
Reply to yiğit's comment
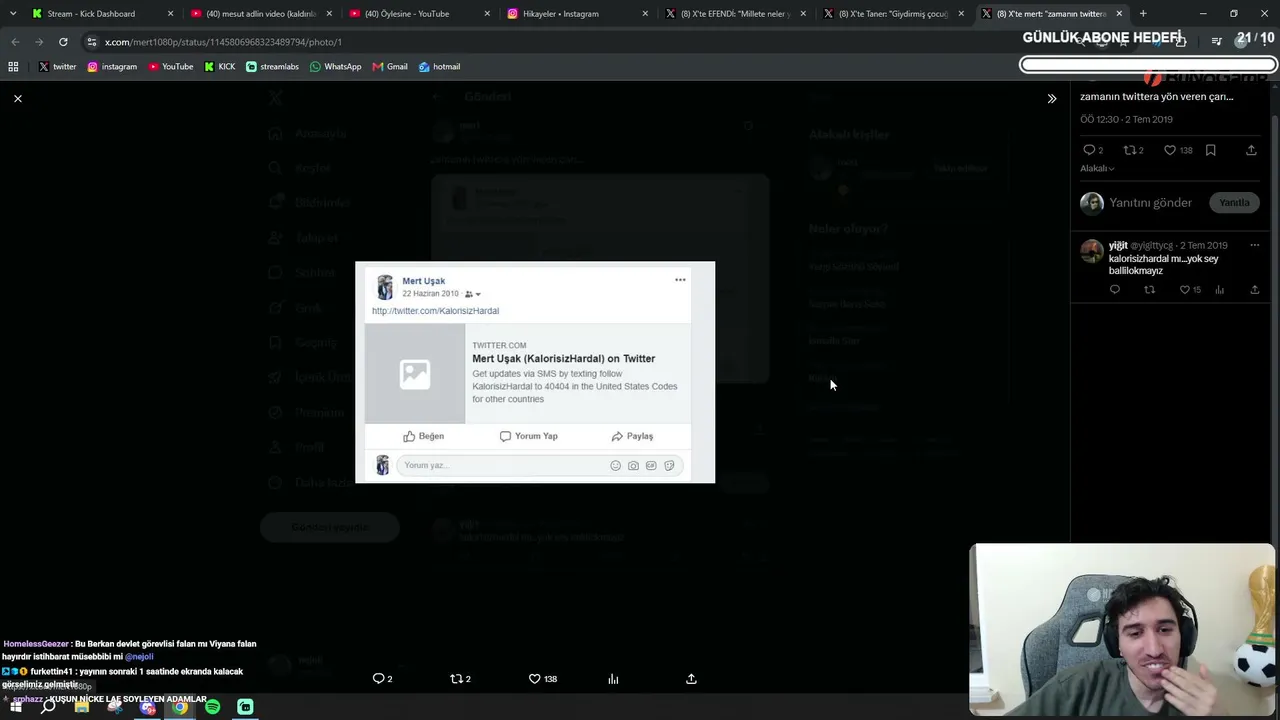click(1115, 290)
